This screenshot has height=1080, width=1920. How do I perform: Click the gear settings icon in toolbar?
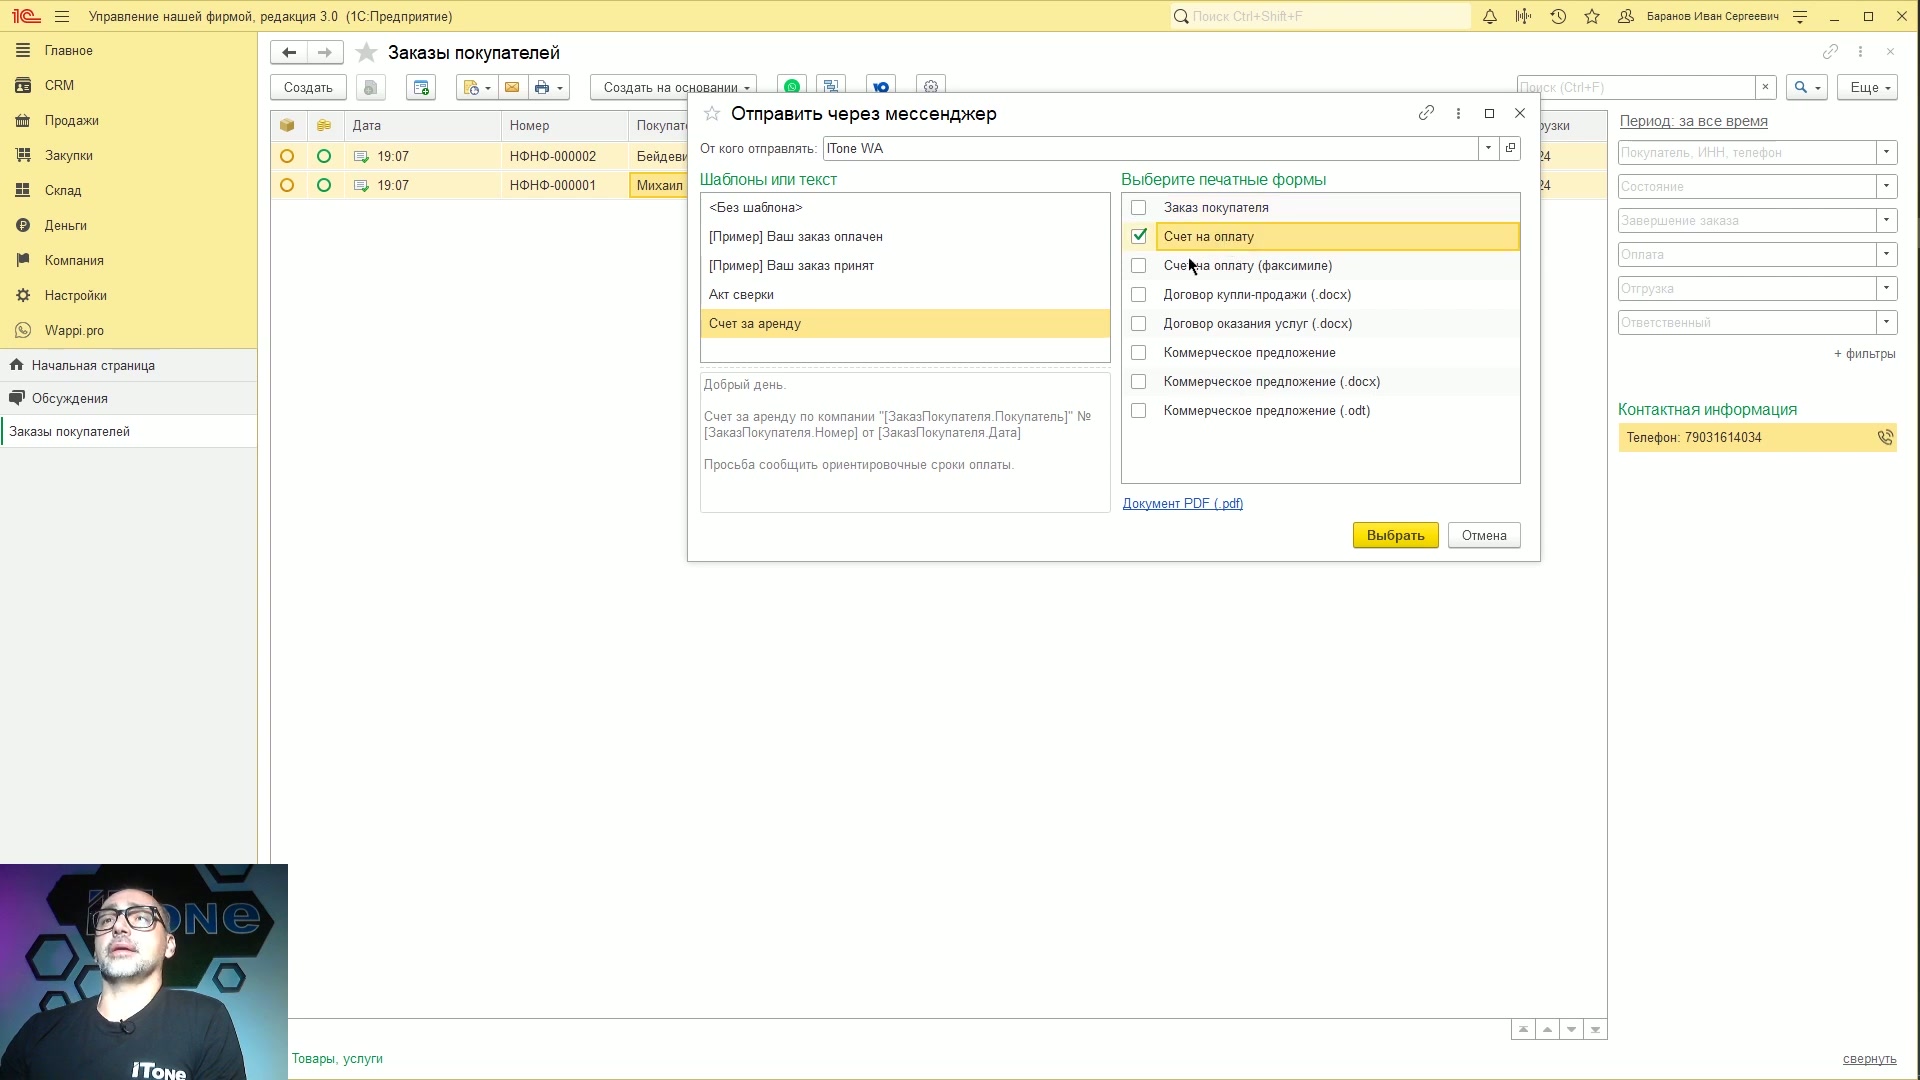pyautogui.click(x=931, y=87)
